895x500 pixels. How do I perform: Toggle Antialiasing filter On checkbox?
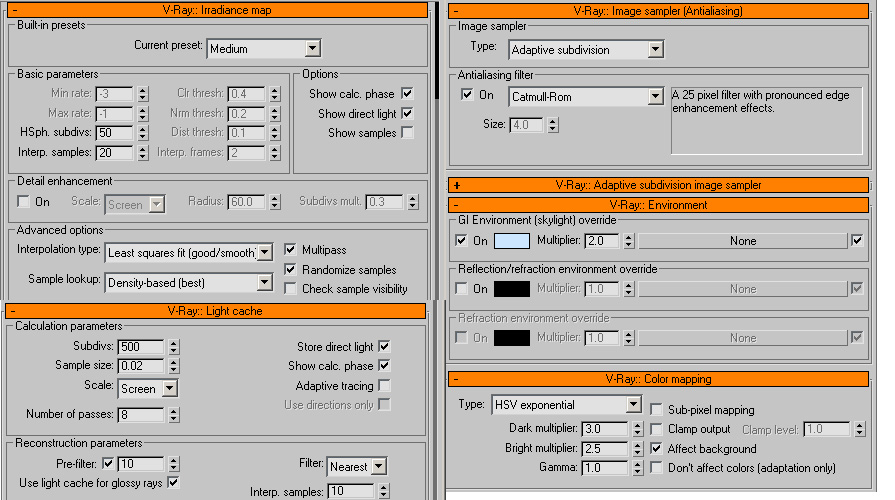(467, 94)
